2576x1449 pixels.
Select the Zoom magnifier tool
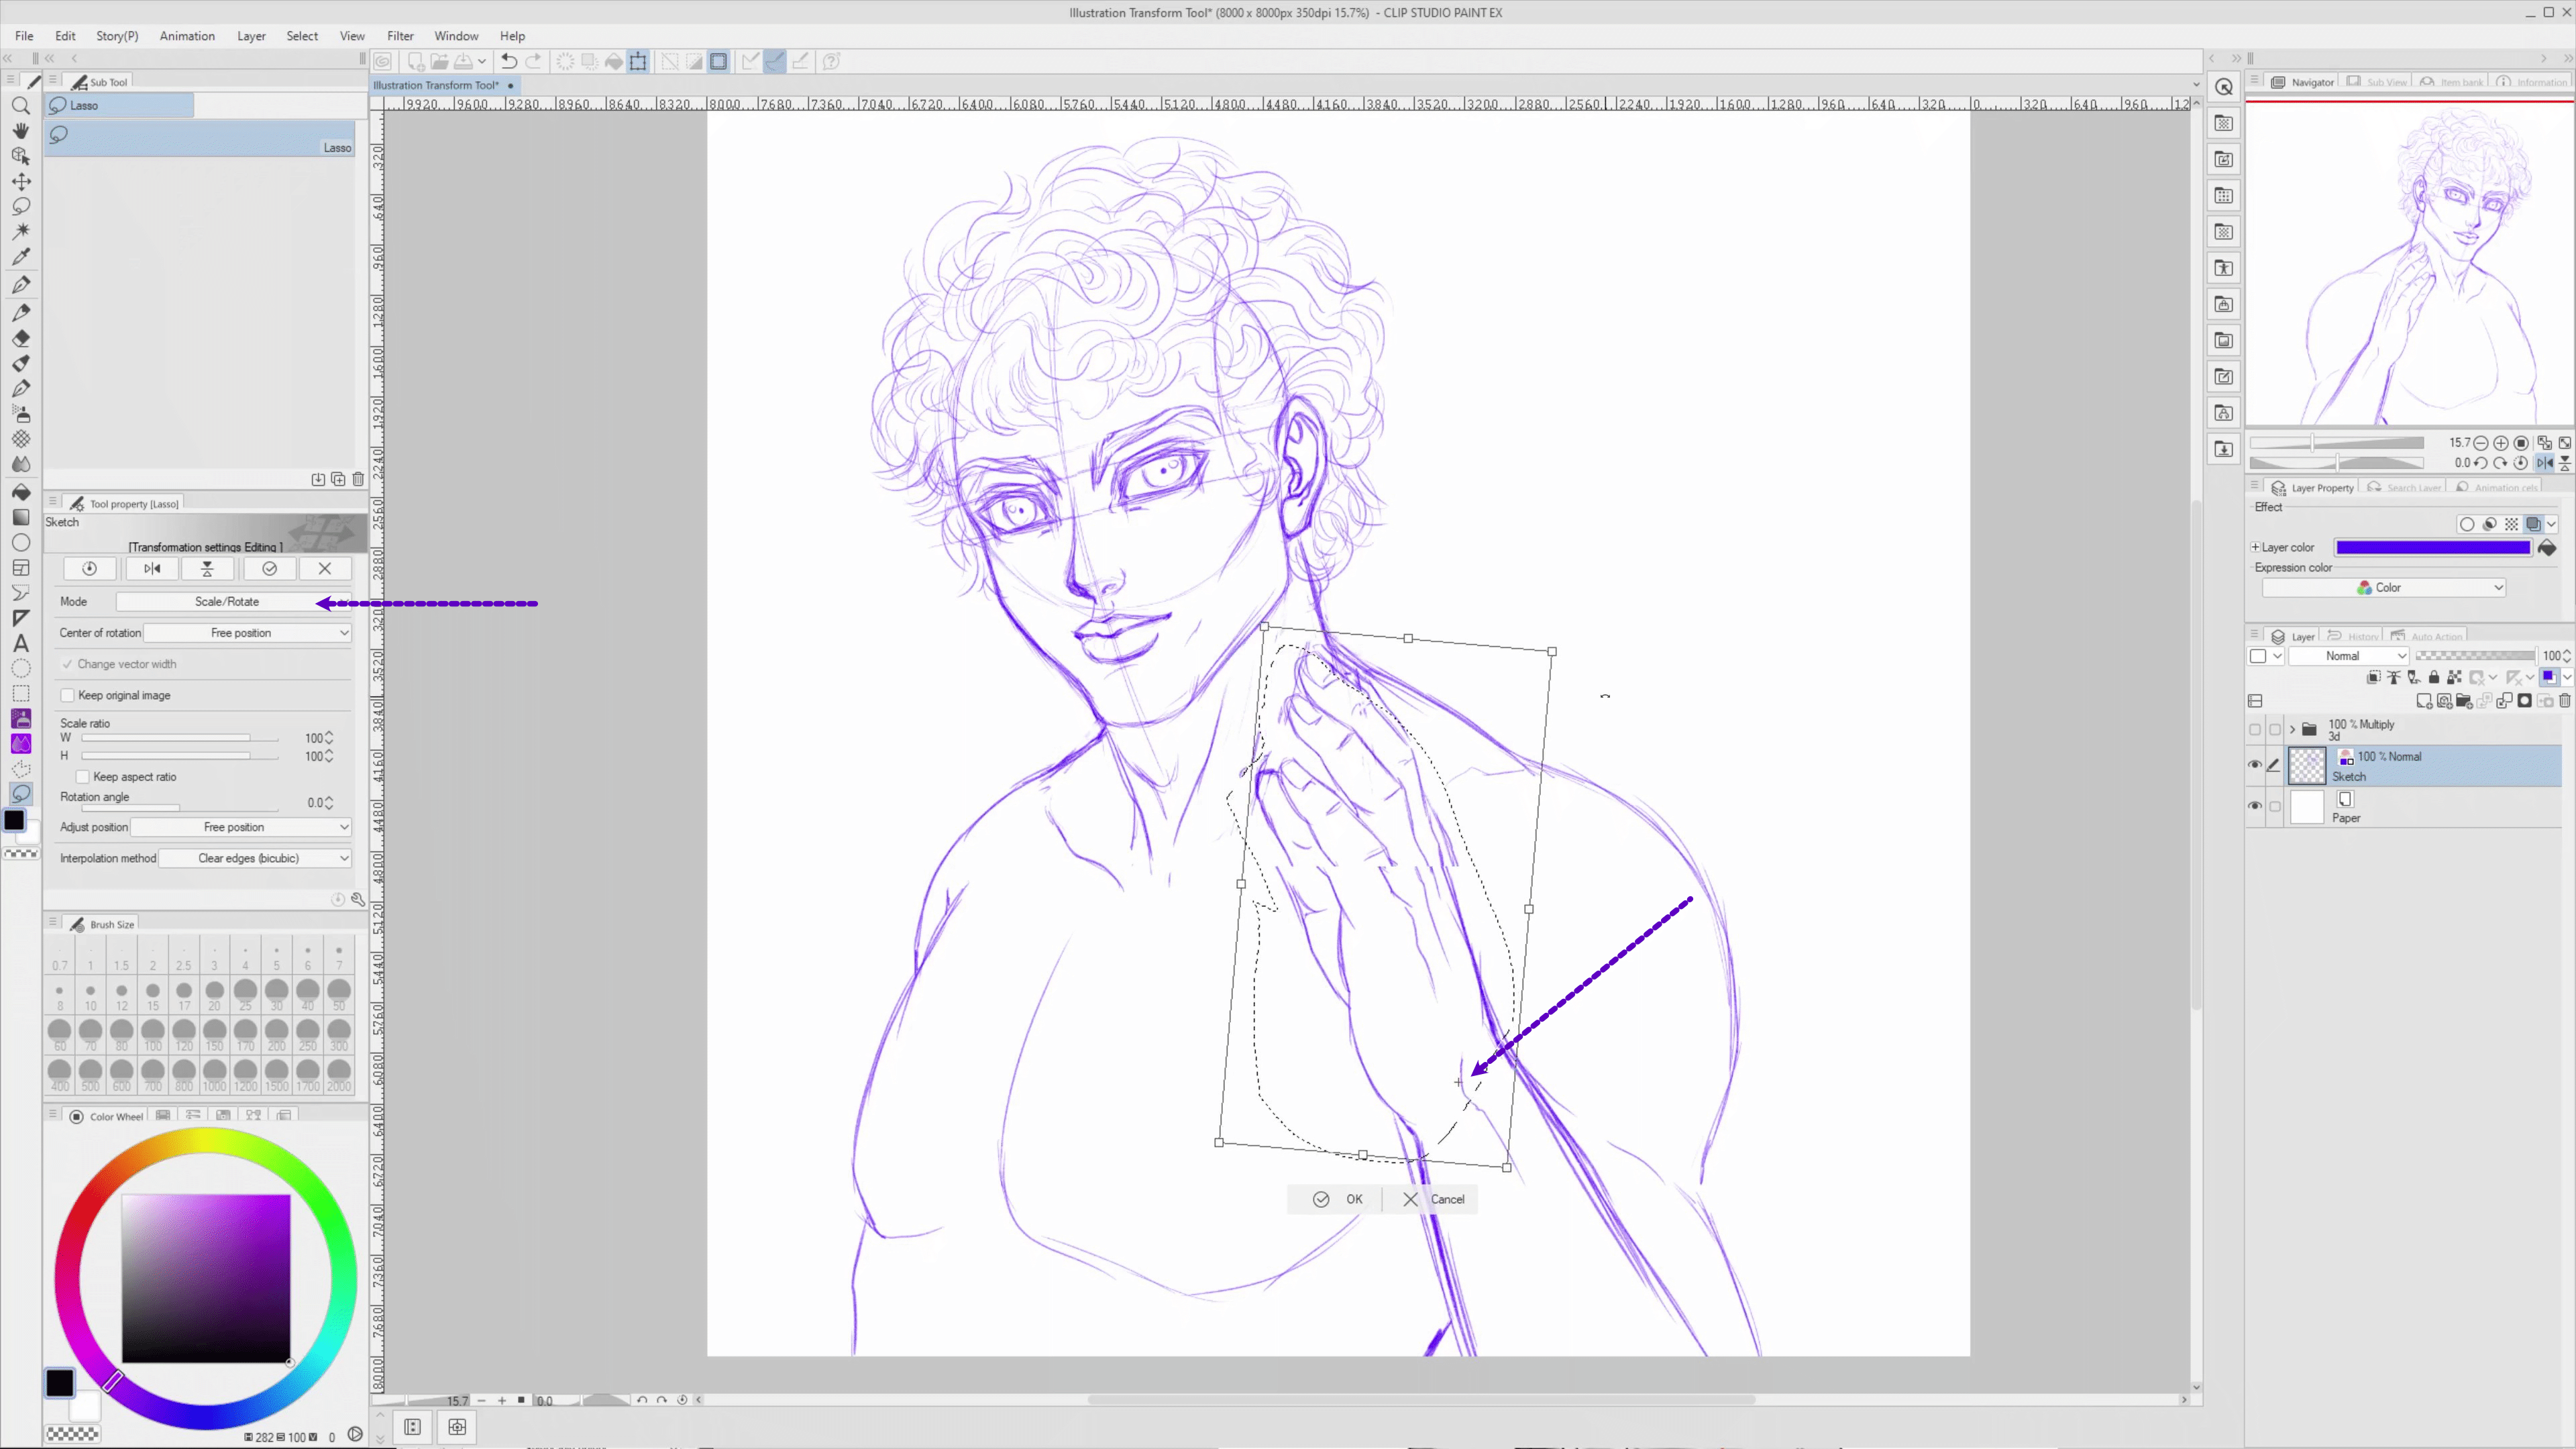click(x=20, y=106)
